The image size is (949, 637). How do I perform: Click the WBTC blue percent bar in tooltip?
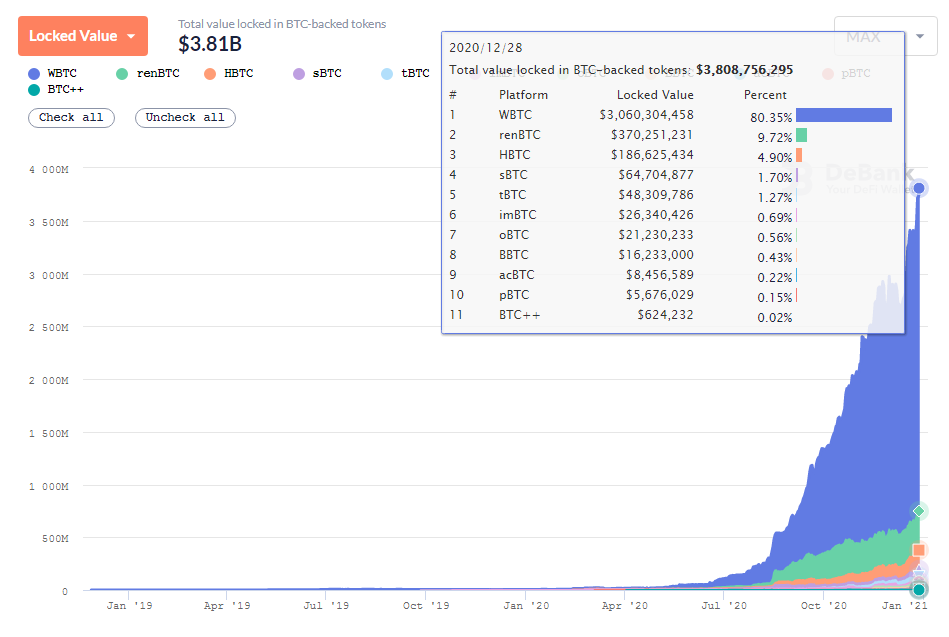[844, 115]
